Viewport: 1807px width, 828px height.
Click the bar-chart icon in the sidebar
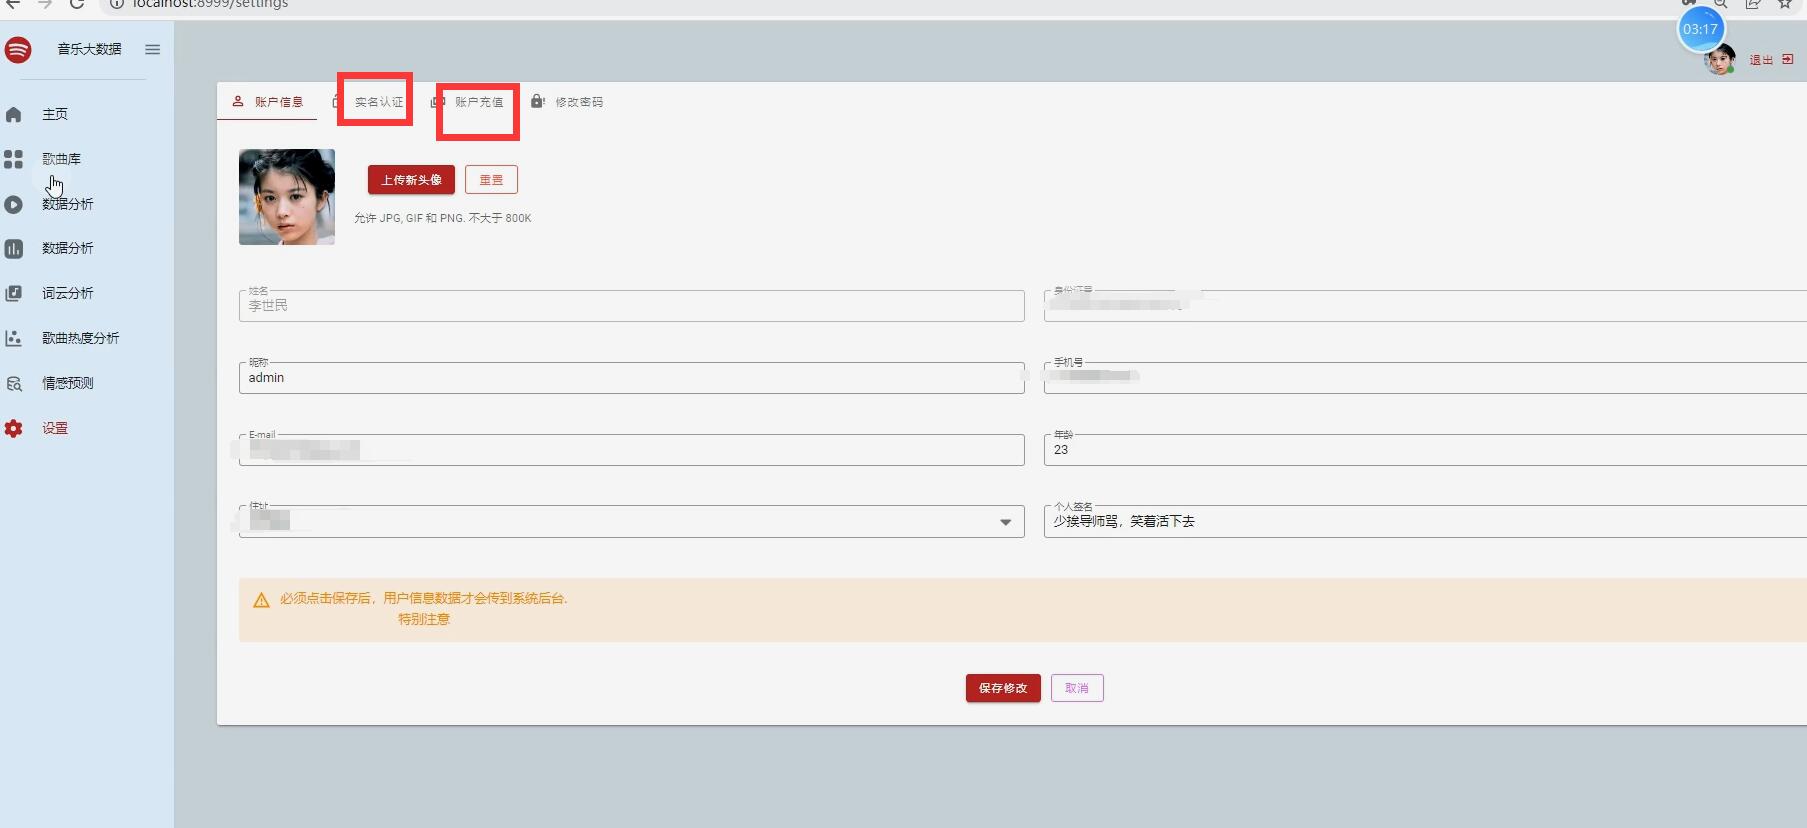tap(14, 249)
